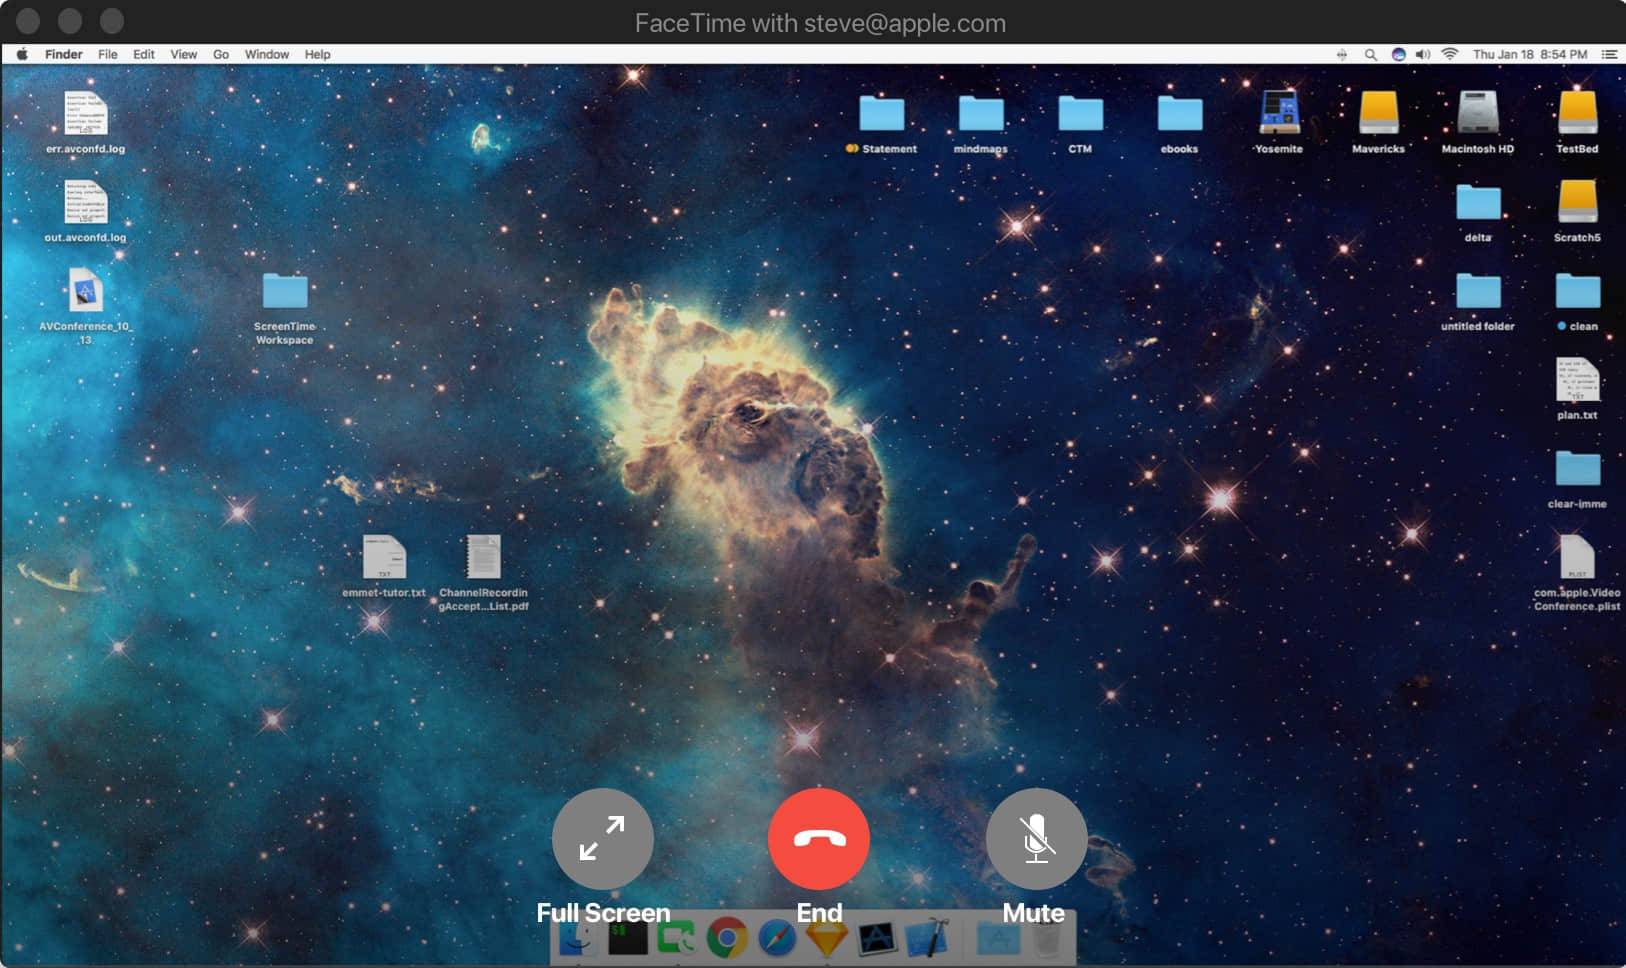Select the AVConference_10_13 file icon

(85, 291)
